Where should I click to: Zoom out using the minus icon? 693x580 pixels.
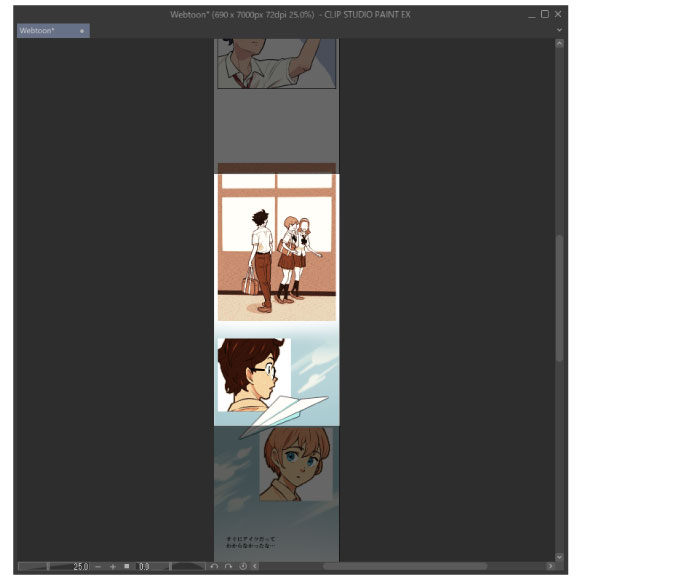pos(98,566)
